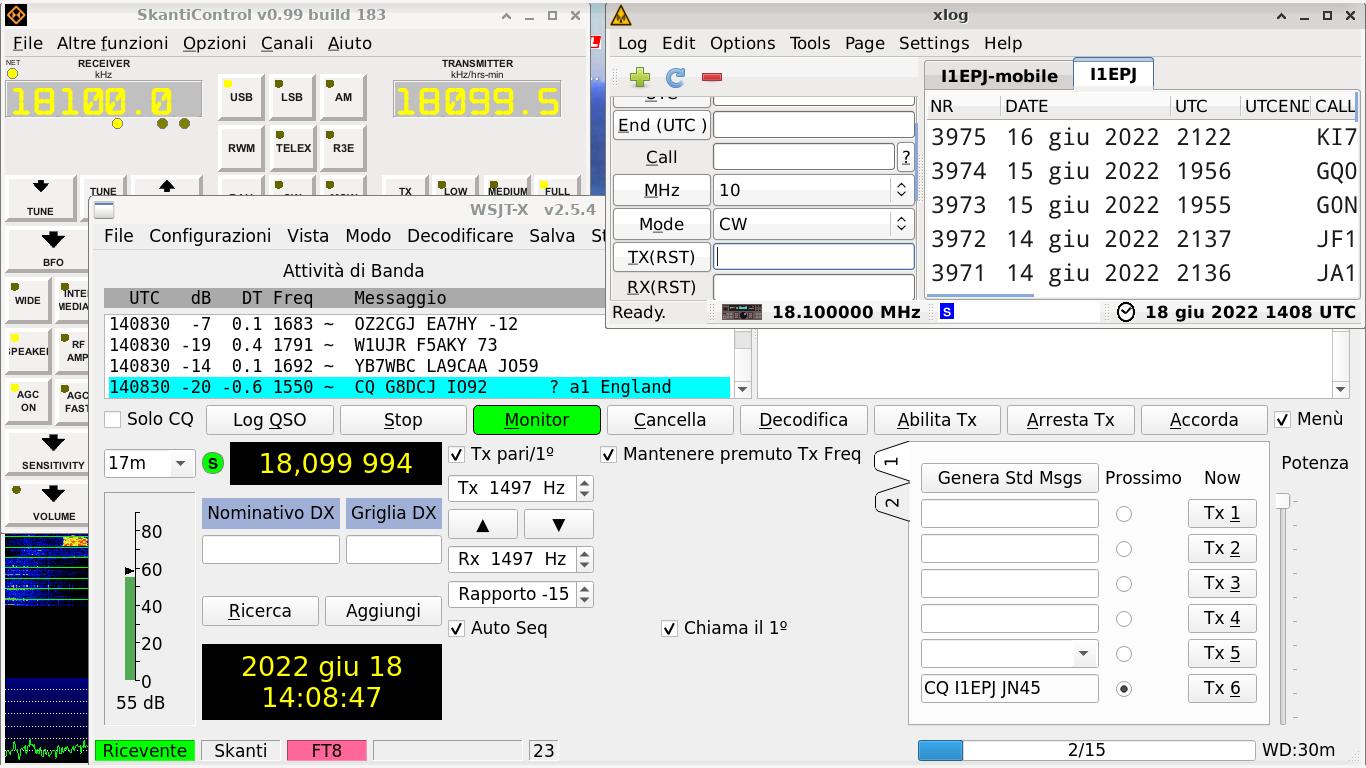The image size is (1366, 768).
Task: Open the Decodificare menu in WSJT-X
Action: pyautogui.click(x=460, y=236)
